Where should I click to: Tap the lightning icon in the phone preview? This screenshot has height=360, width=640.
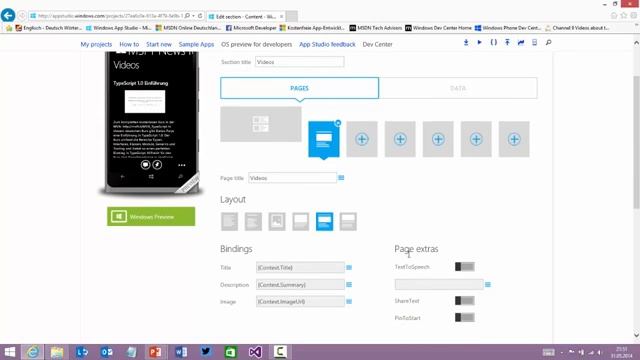coord(157,164)
